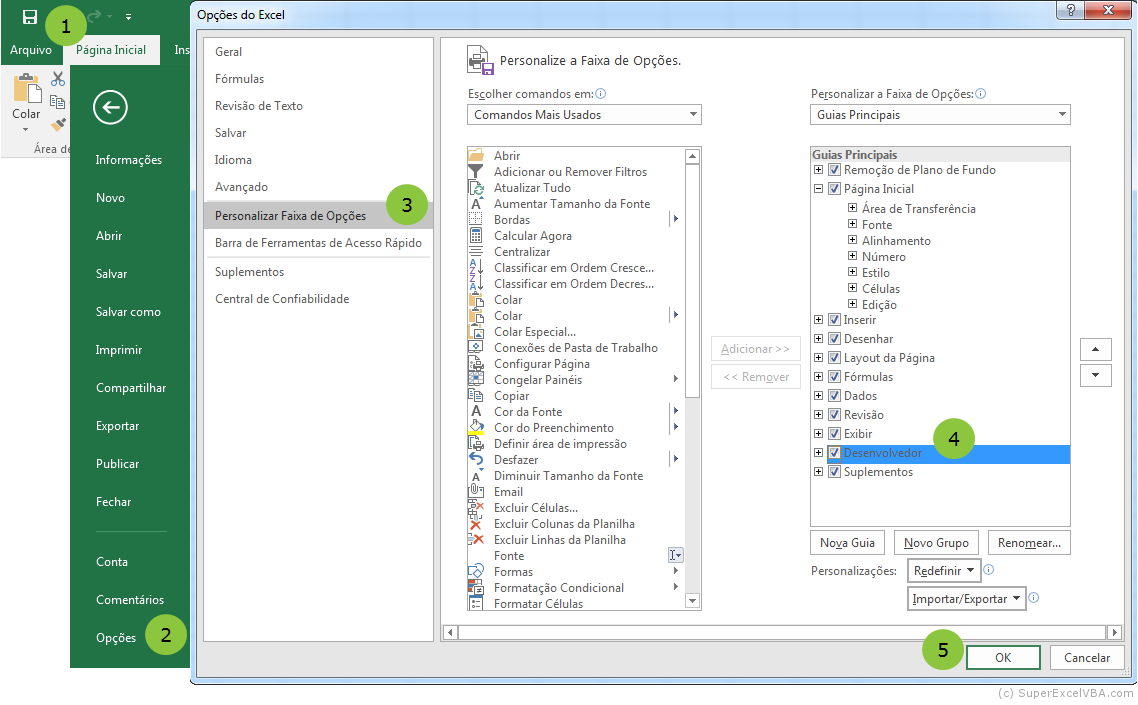This screenshot has width=1138, height=705.
Task: Select Personalizar Faixa de Opções category
Action: point(318,216)
